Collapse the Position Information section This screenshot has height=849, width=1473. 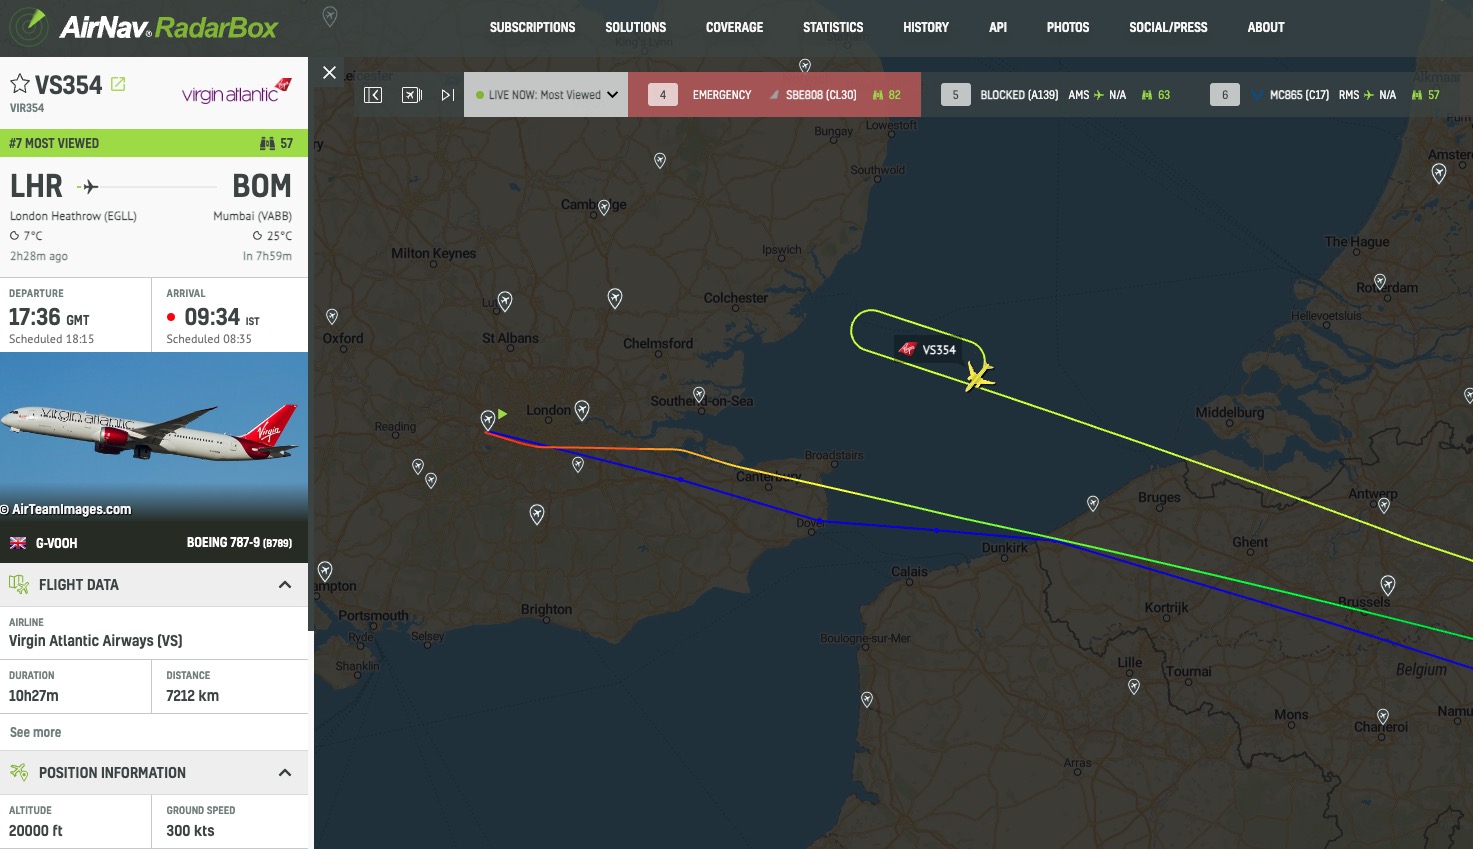[285, 773]
